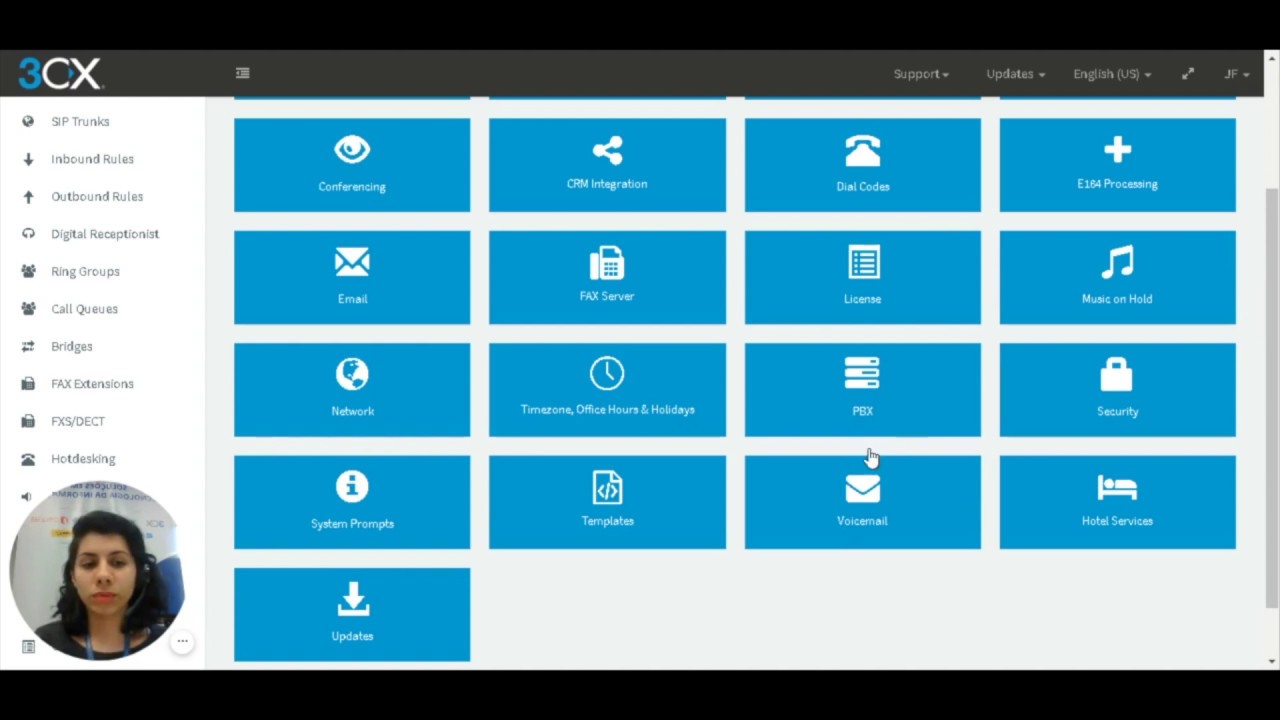Open the Conferencing settings tile
This screenshot has height=720, width=1280.
coord(352,165)
